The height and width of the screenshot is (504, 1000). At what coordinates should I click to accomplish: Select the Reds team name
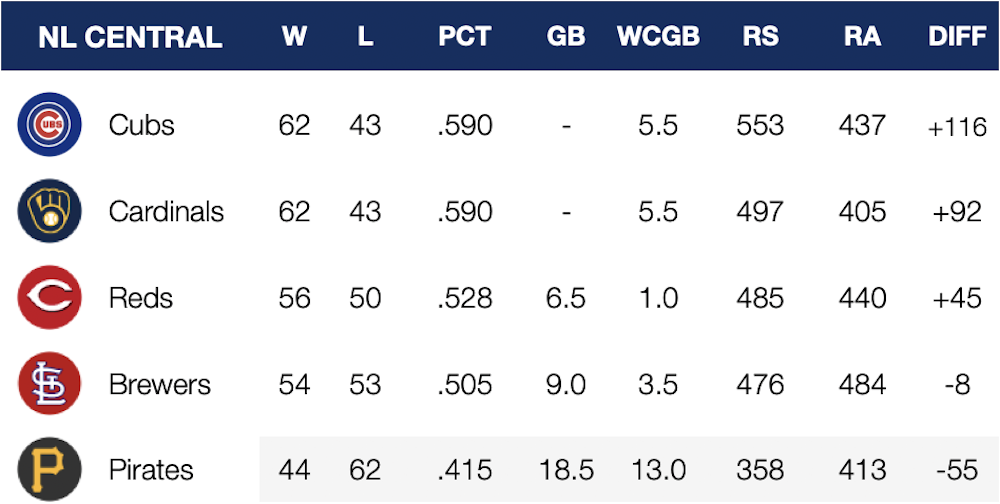pyautogui.click(x=141, y=298)
